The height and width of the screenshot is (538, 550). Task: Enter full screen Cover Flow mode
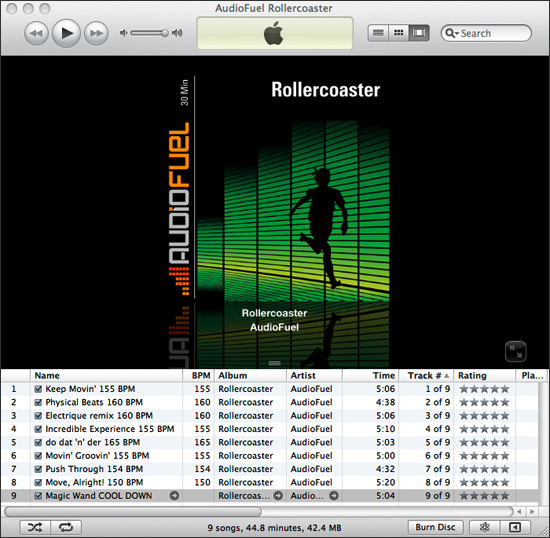tap(516, 351)
